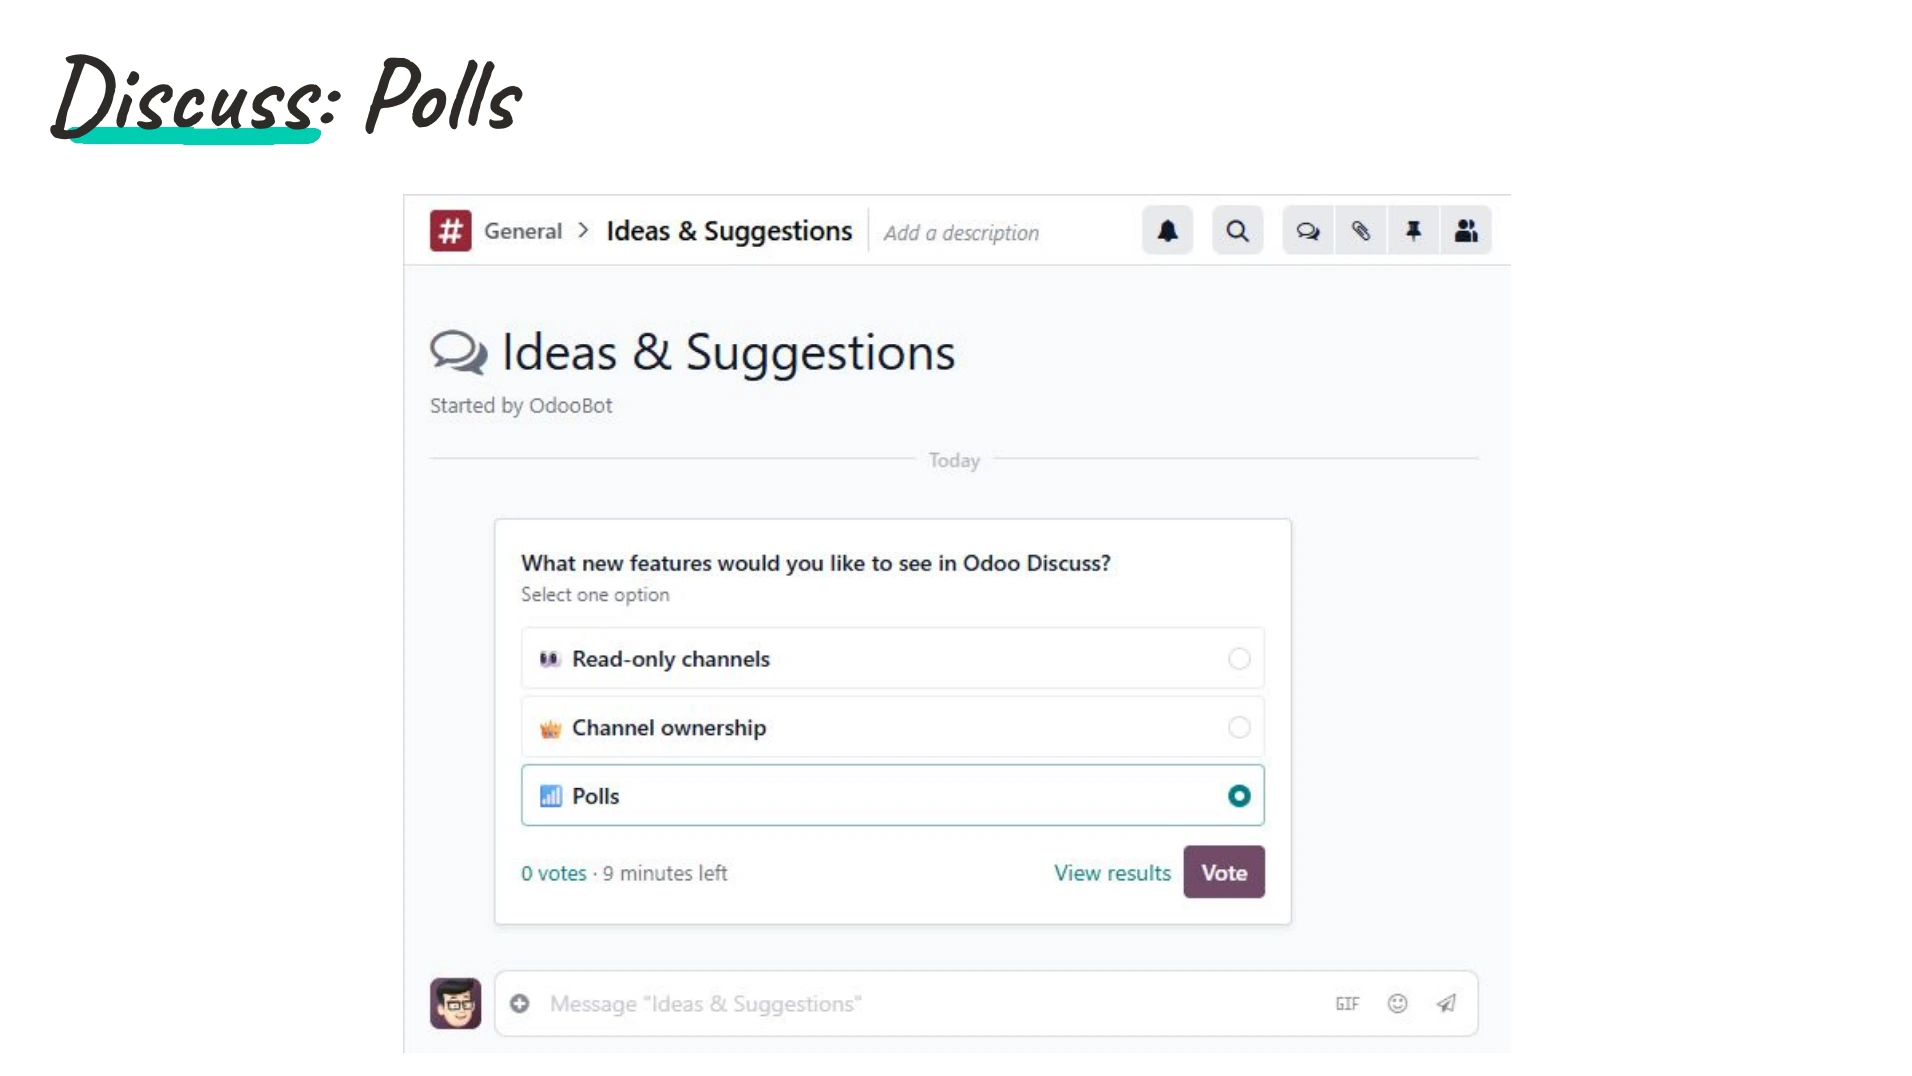Click the threads/conversations icon in toolbar

point(1308,230)
